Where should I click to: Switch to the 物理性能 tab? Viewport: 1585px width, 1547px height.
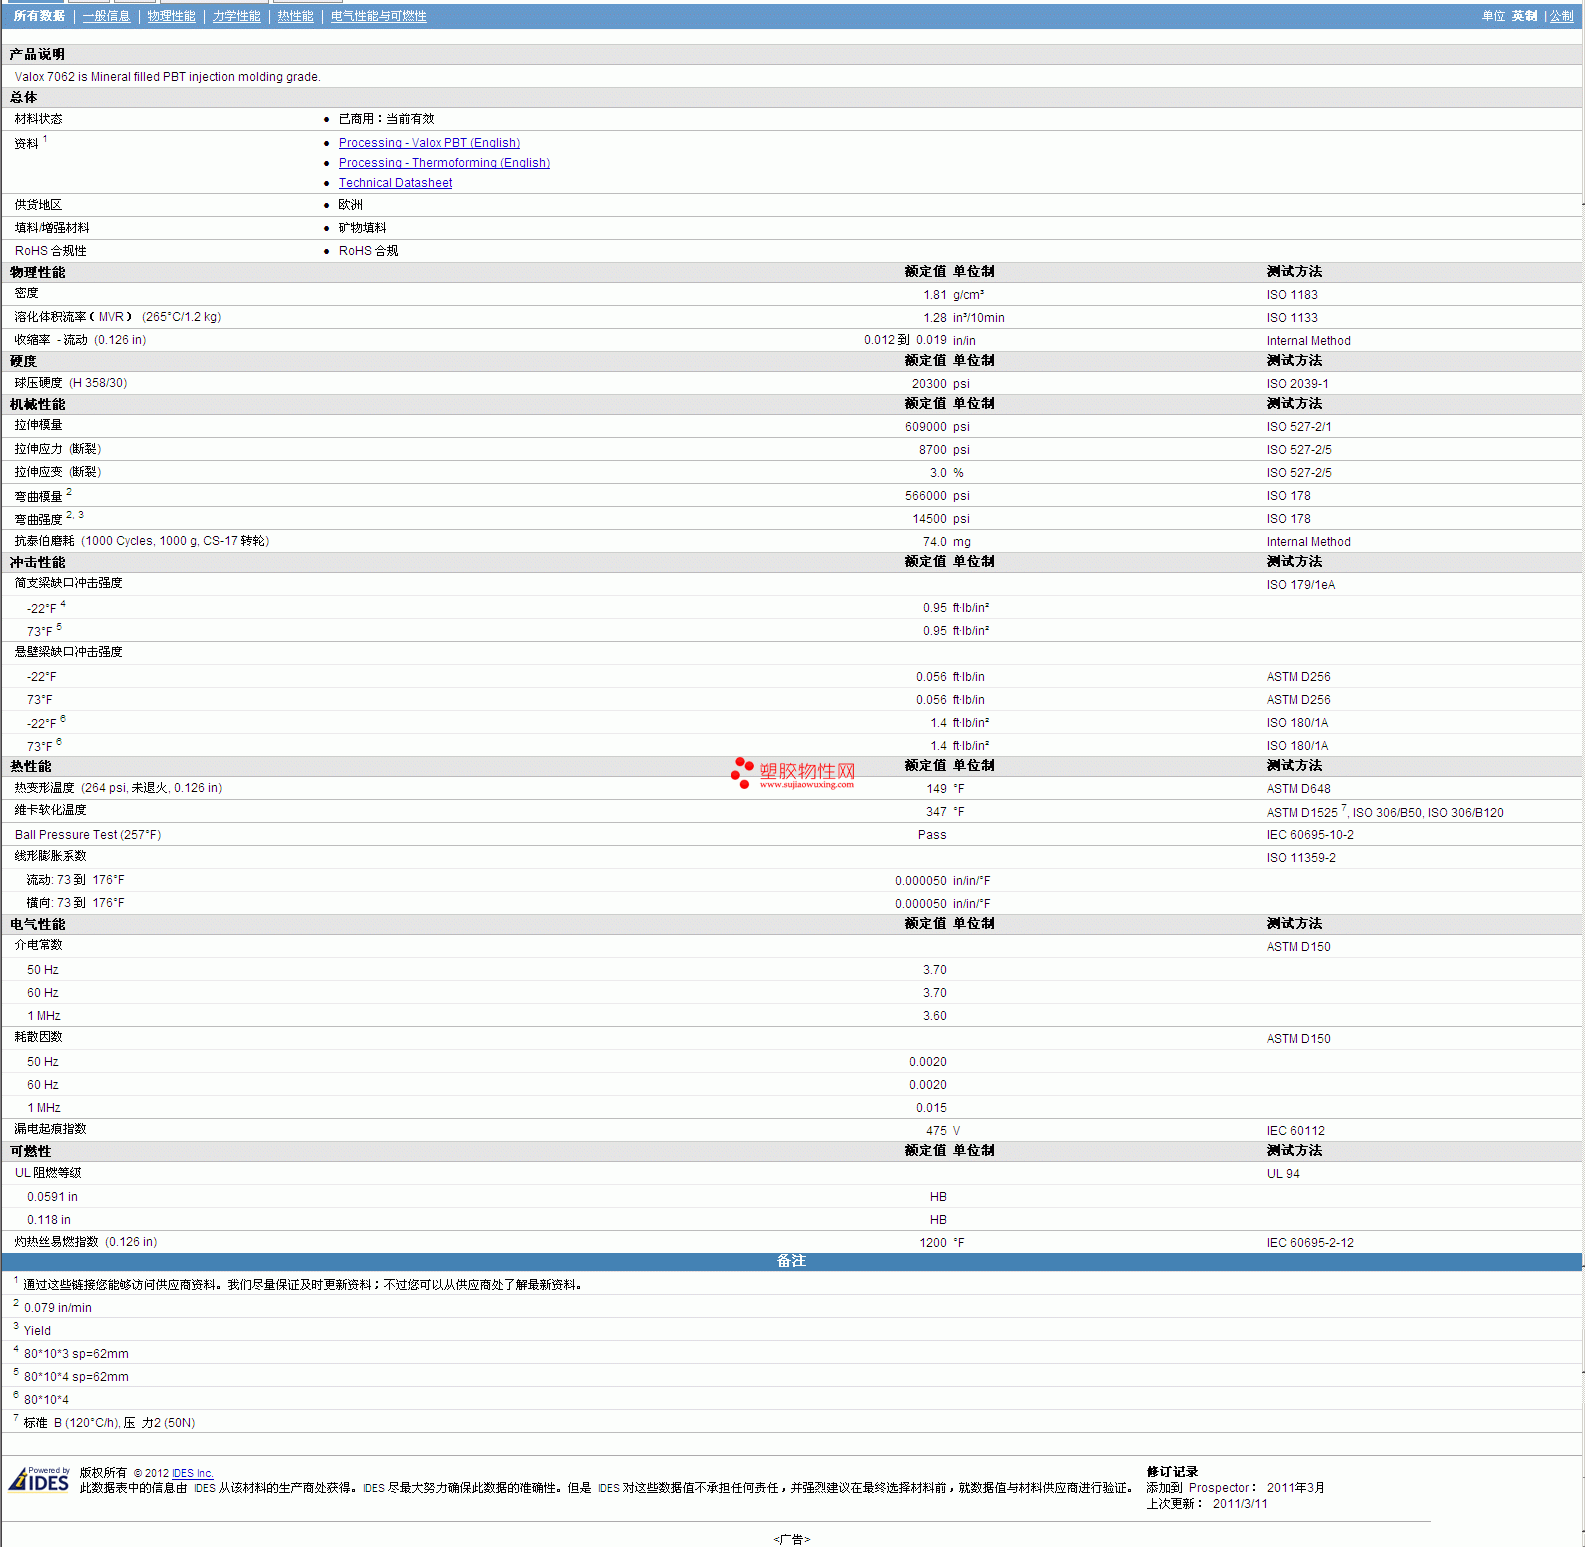[x=171, y=16]
